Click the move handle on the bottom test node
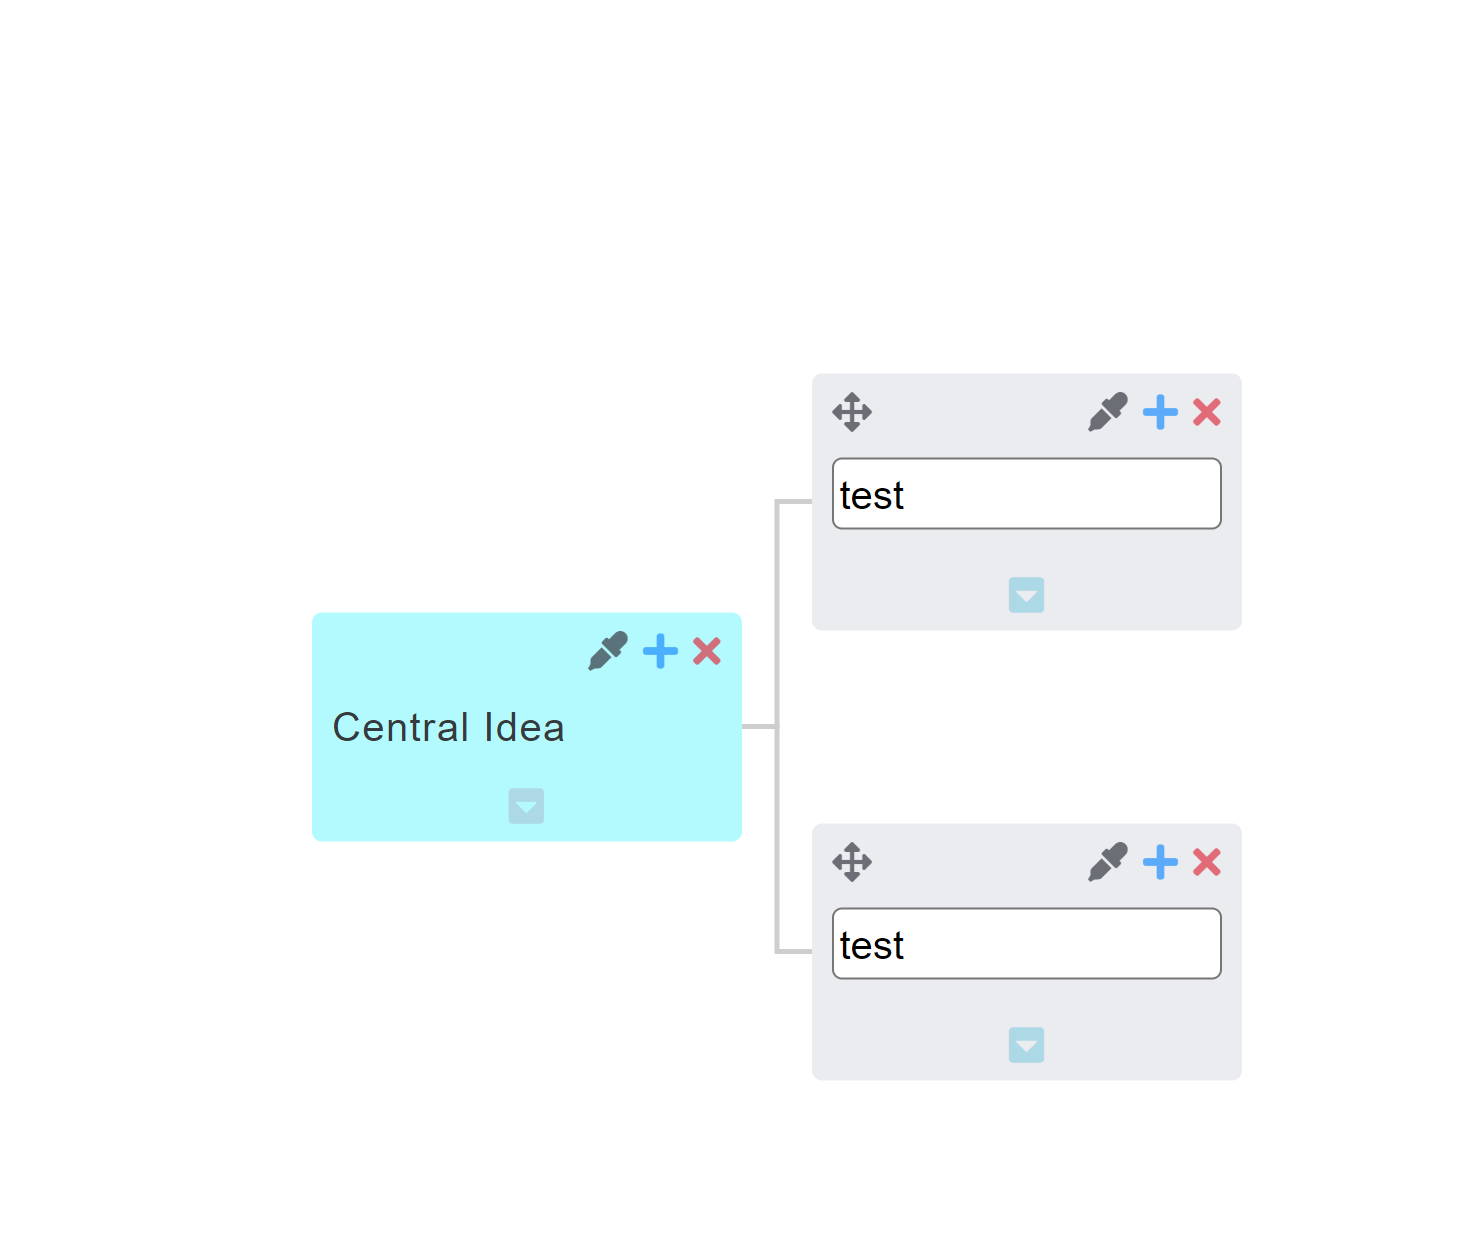This screenshot has height=1251, width=1475. pyautogui.click(x=852, y=861)
